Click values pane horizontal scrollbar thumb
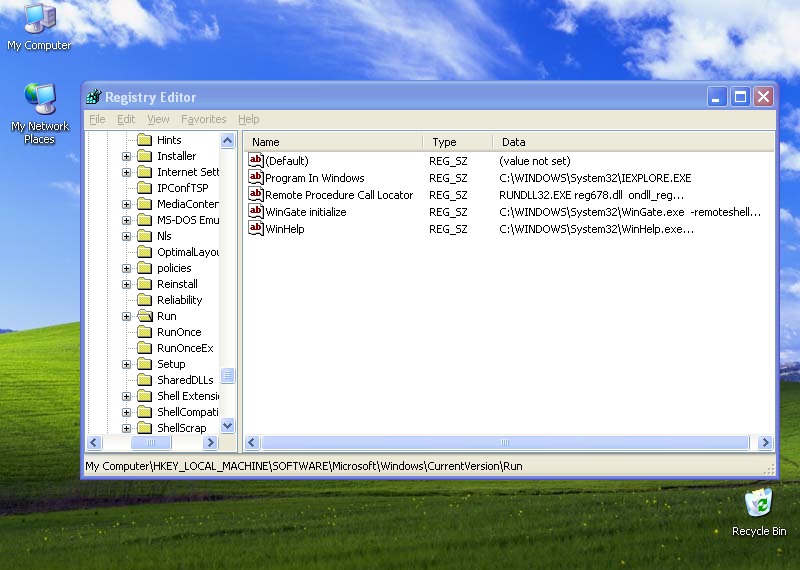This screenshot has width=800, height=570. [505, 442]
